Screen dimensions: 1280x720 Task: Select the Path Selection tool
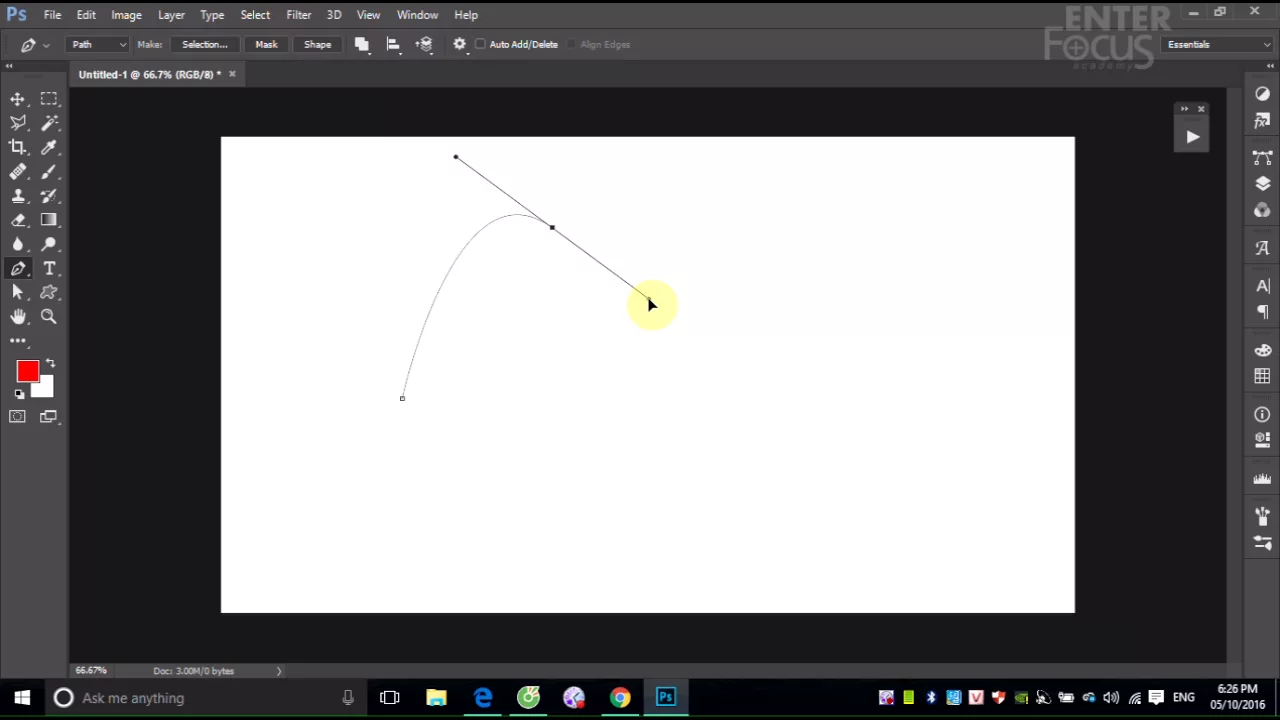(18, 292)
